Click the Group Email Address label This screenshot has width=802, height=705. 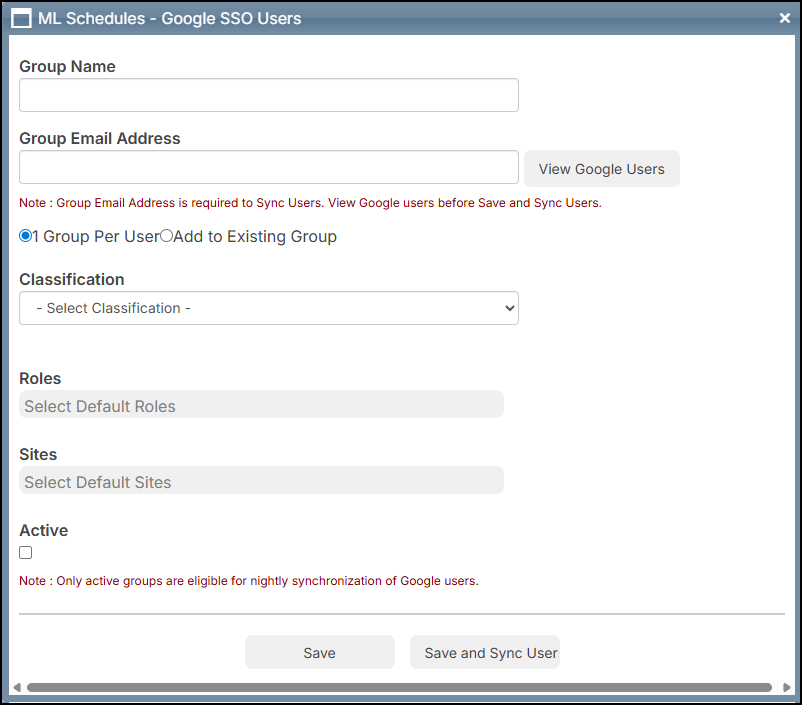(100, 139)
